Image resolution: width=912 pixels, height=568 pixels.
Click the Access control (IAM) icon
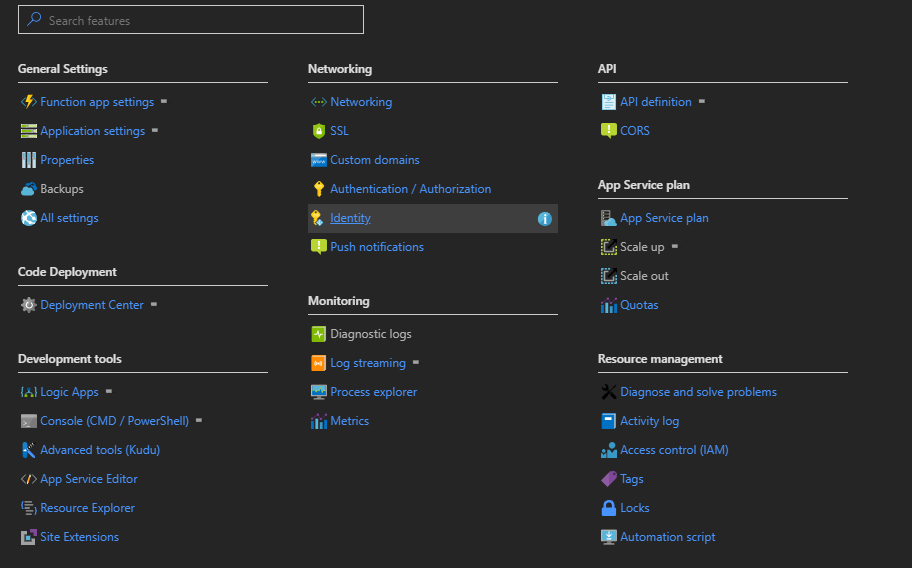[608, 450]
